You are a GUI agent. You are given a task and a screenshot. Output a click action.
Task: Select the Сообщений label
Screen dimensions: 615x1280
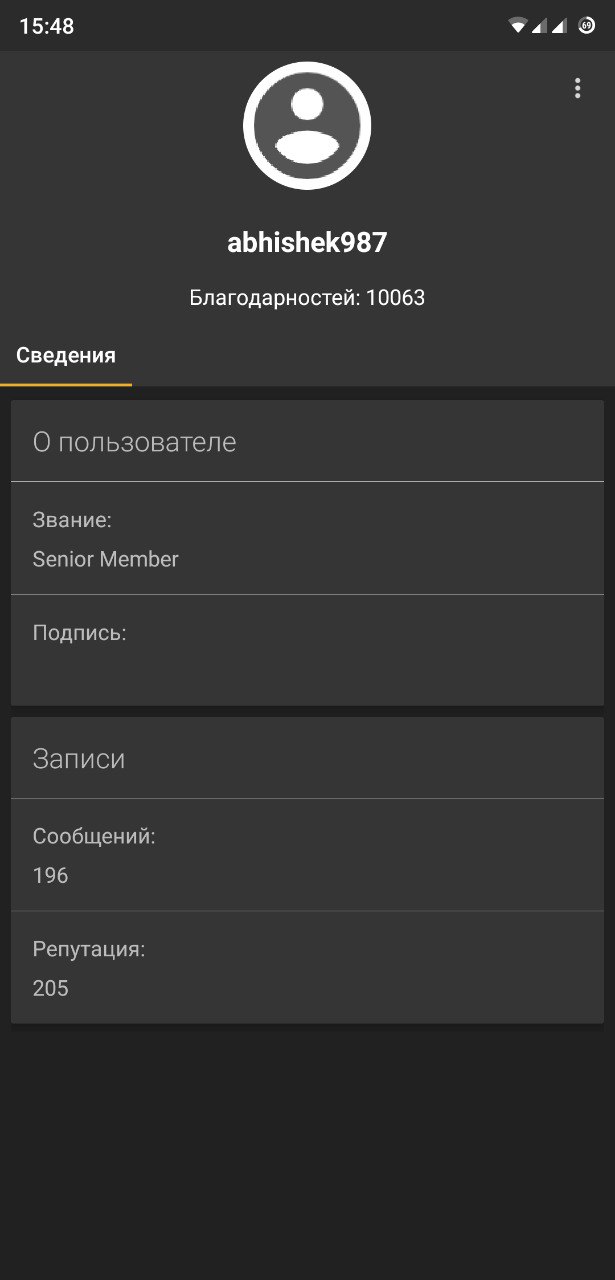coord(94,836)
